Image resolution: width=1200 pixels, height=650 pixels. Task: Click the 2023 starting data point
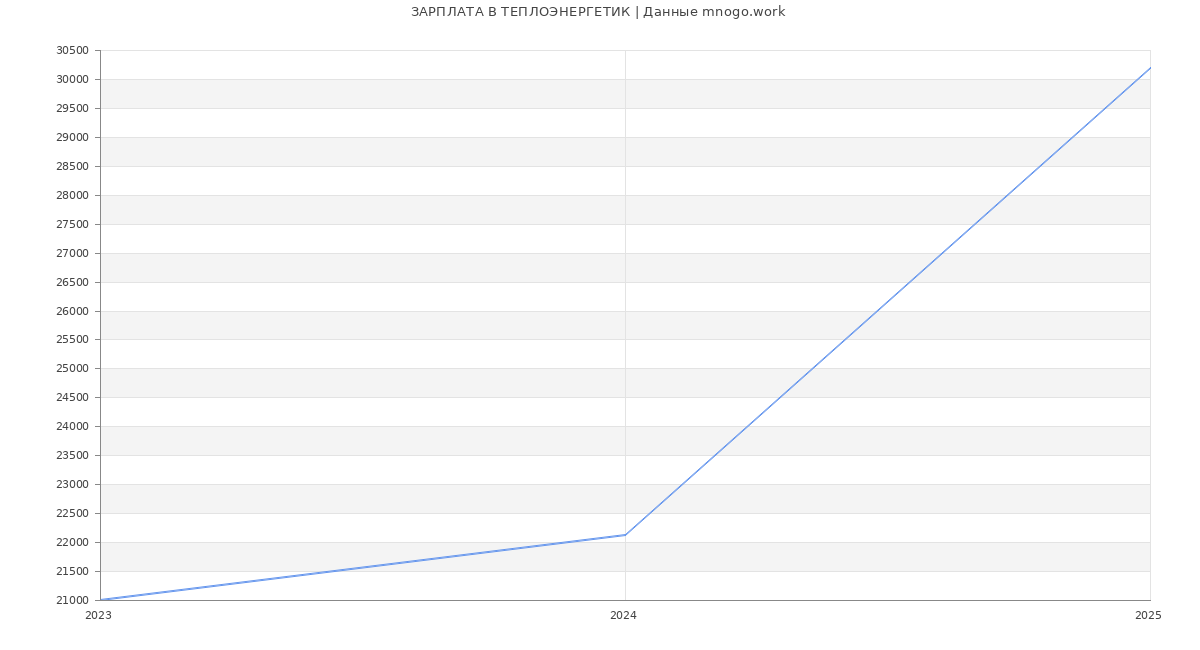tap(101, 600)
